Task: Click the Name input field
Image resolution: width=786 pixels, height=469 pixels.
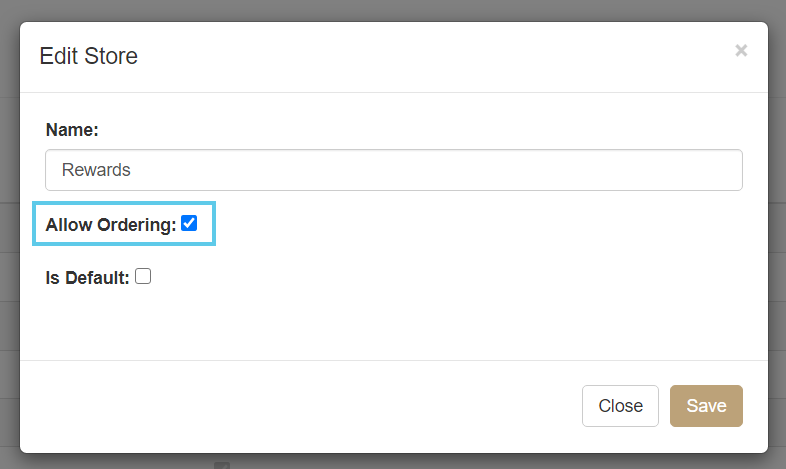Action: click(394, 170)
